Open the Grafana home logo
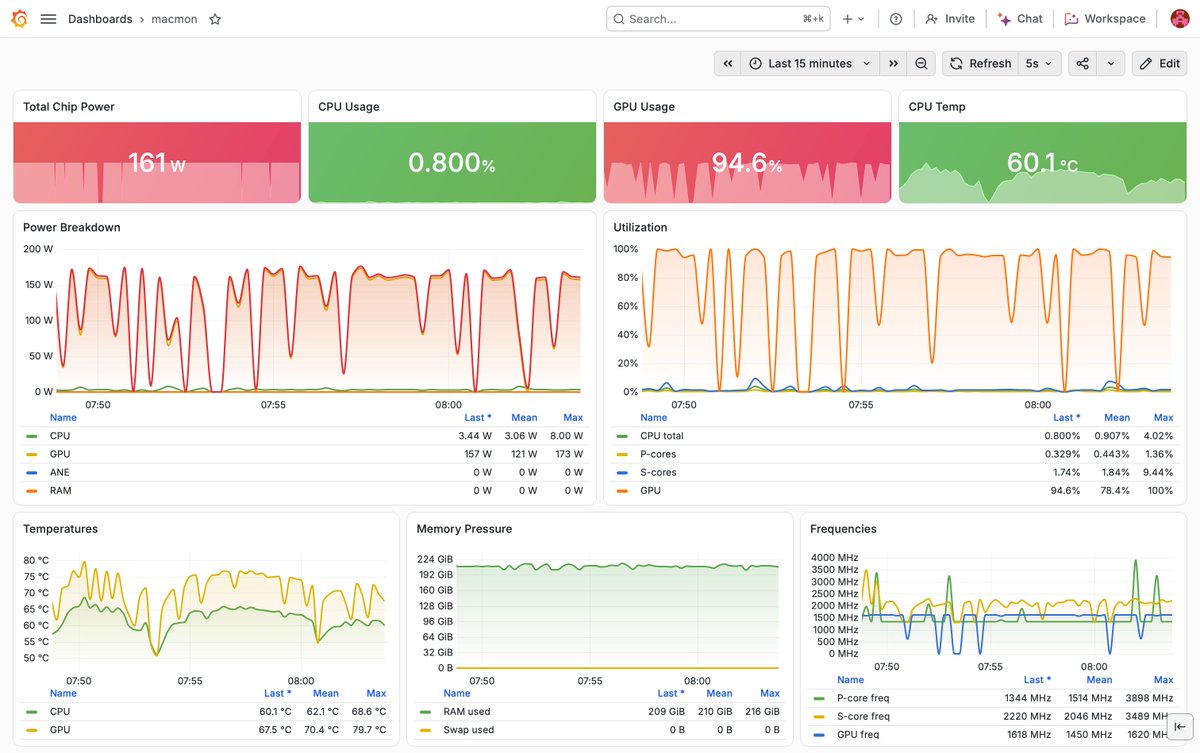This screenshot has width=1200, height=753. tap(19, 19)
